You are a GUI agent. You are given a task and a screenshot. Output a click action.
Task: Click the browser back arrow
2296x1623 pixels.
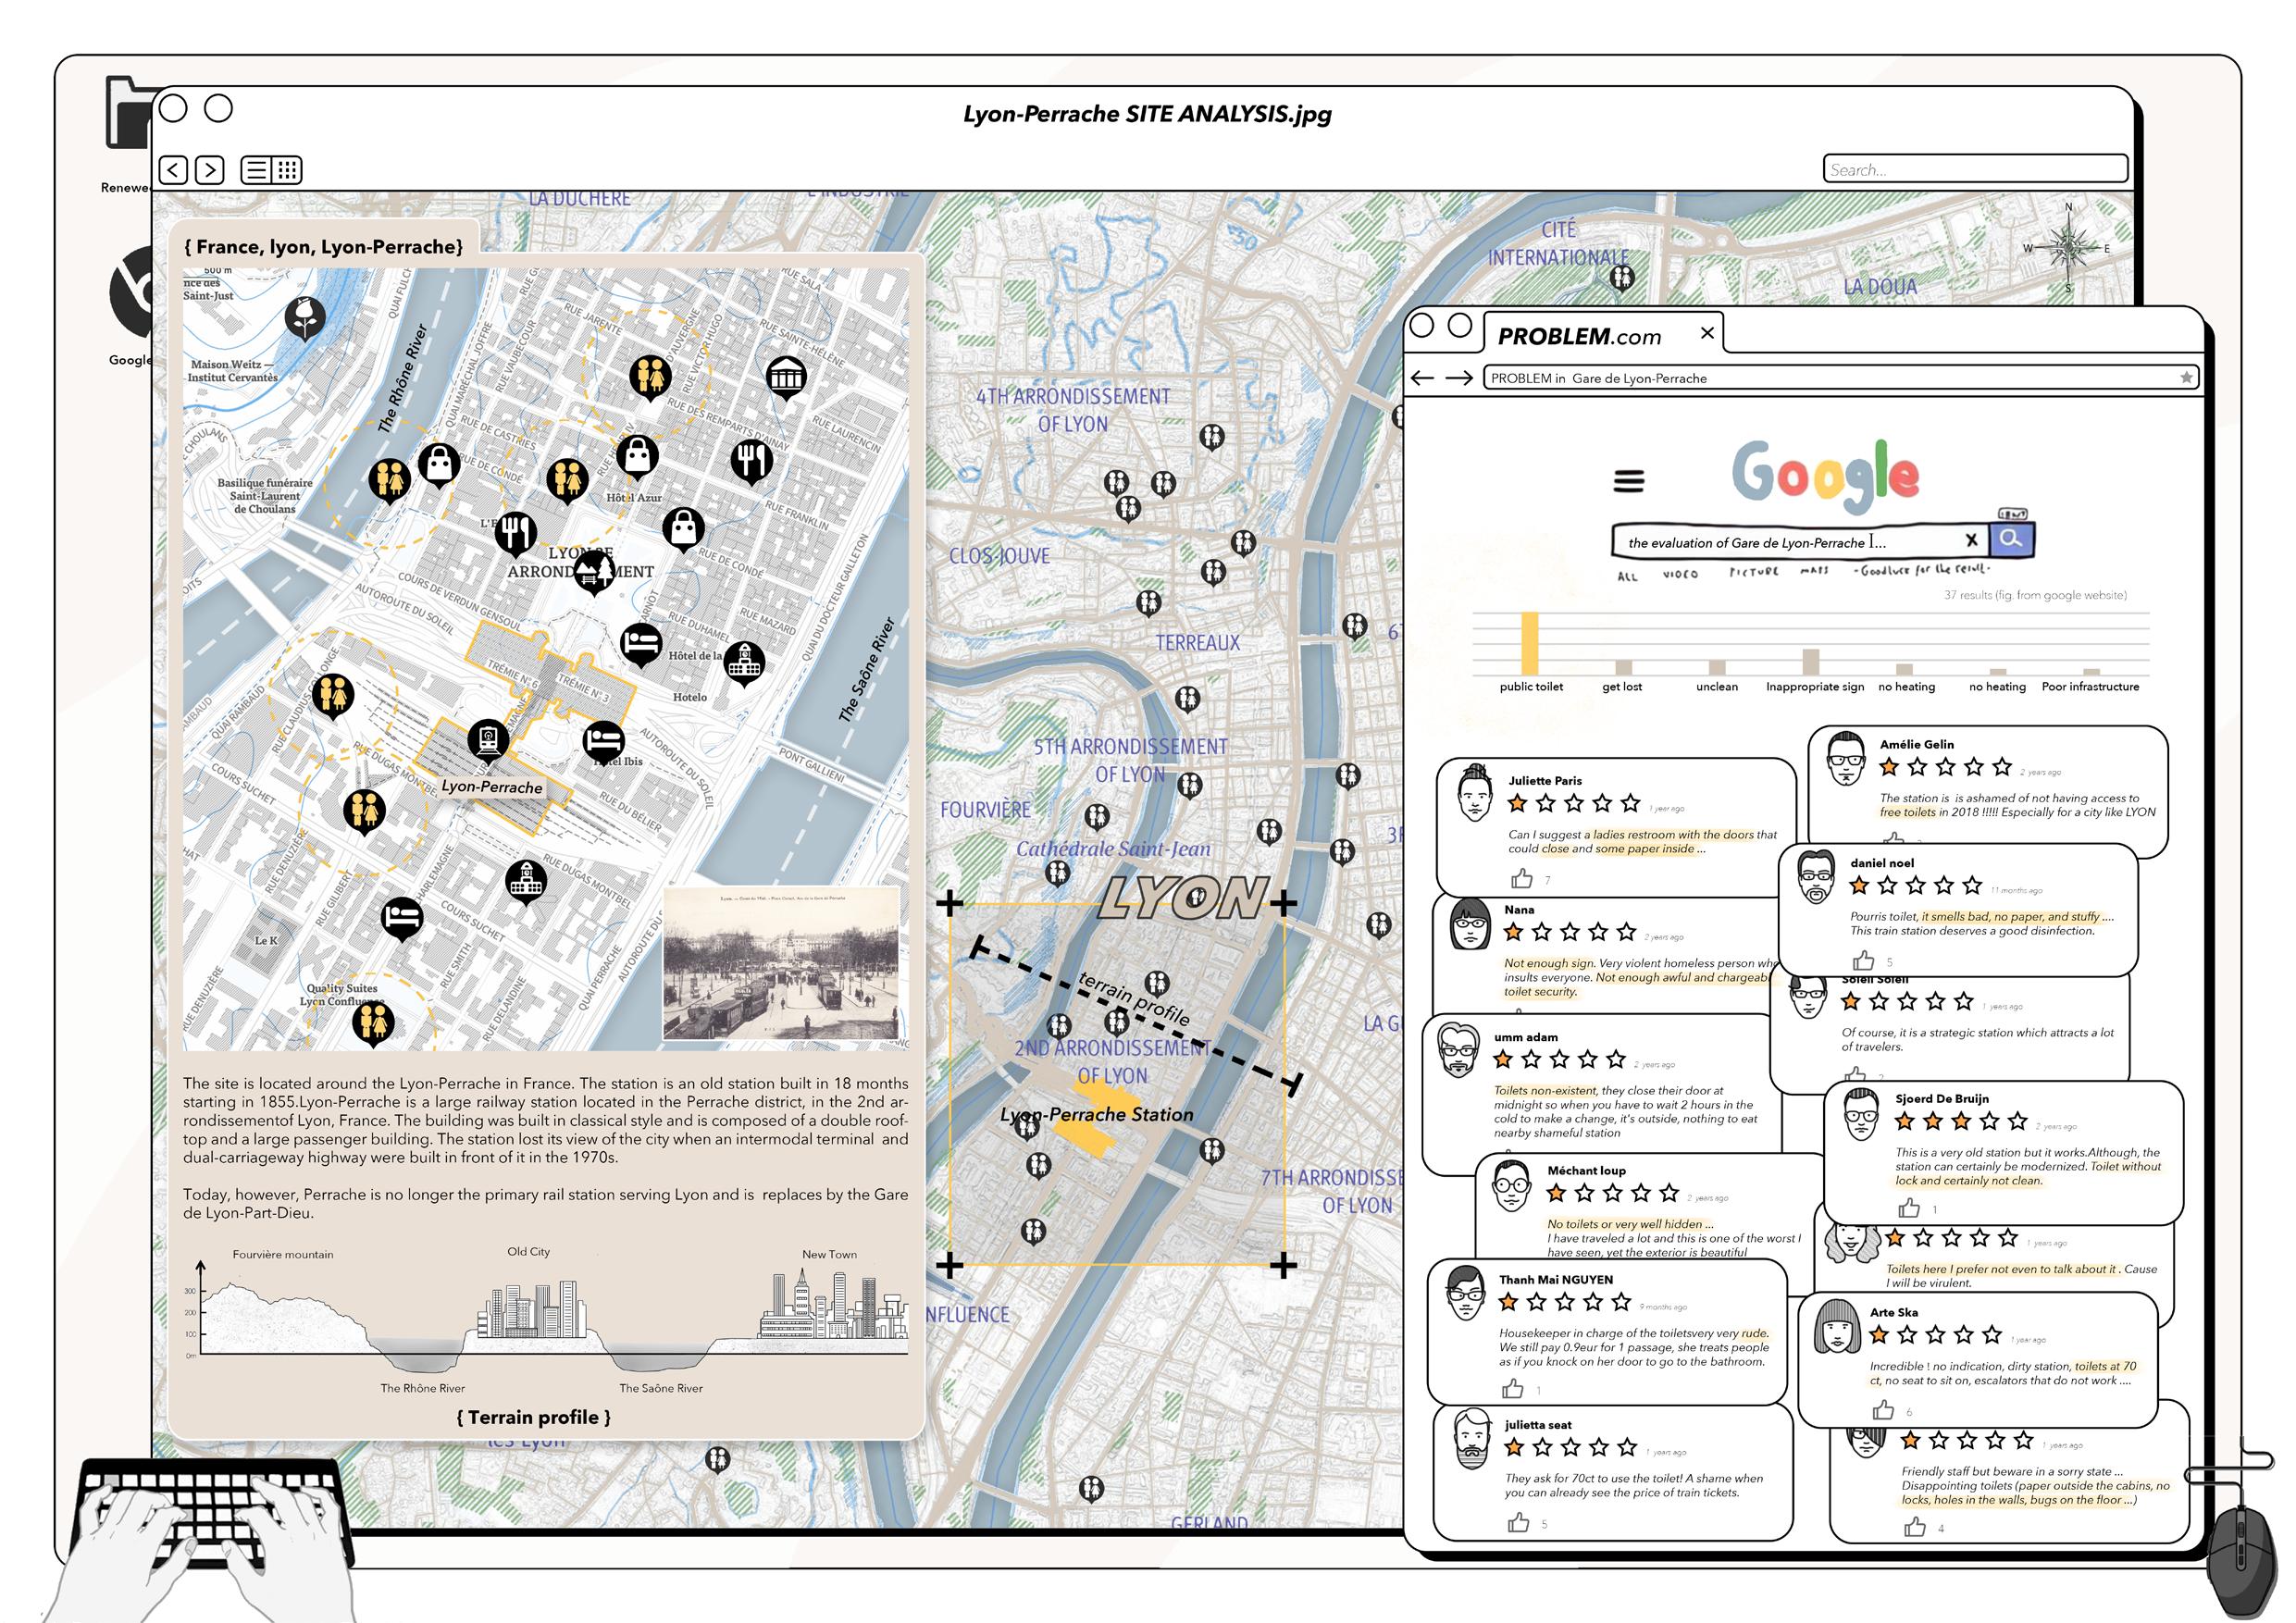coord(1422,378)
